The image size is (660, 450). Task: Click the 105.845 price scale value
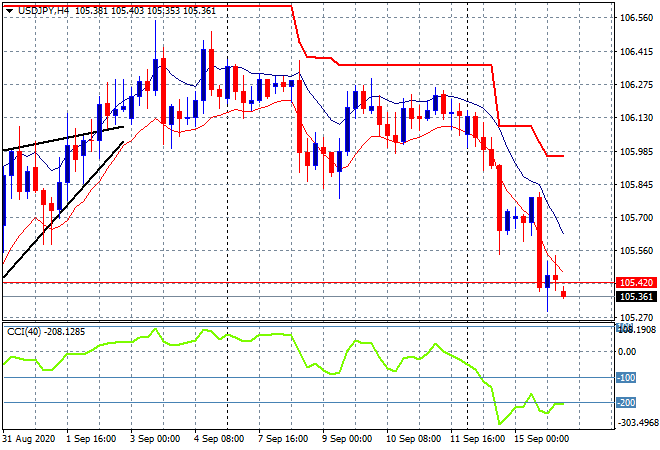[636, 184]
